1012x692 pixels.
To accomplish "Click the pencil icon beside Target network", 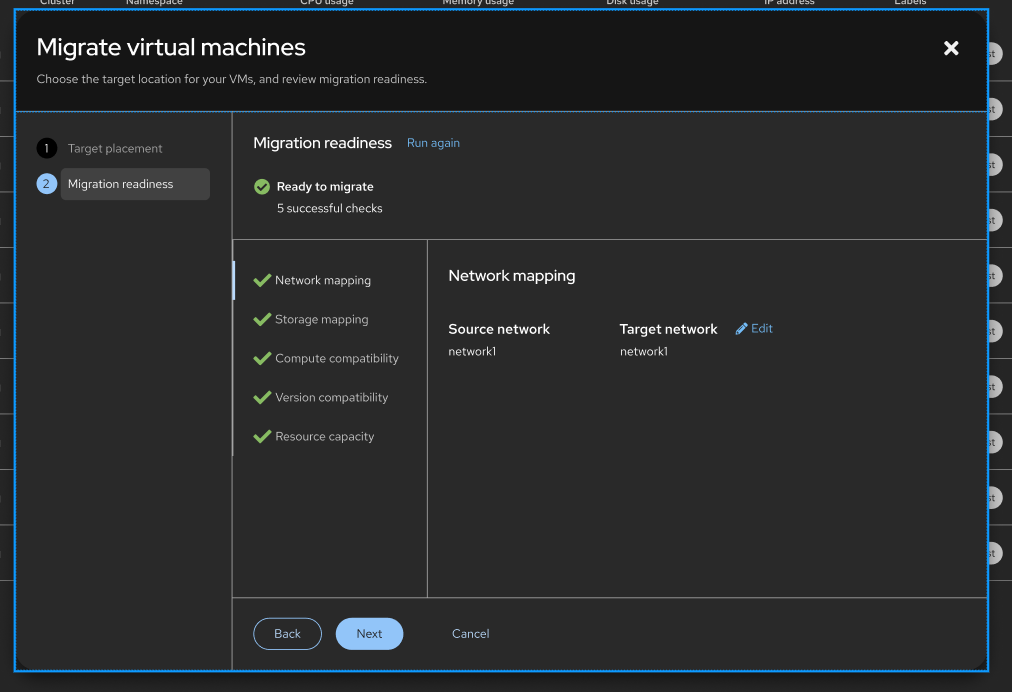I will 742,329.
